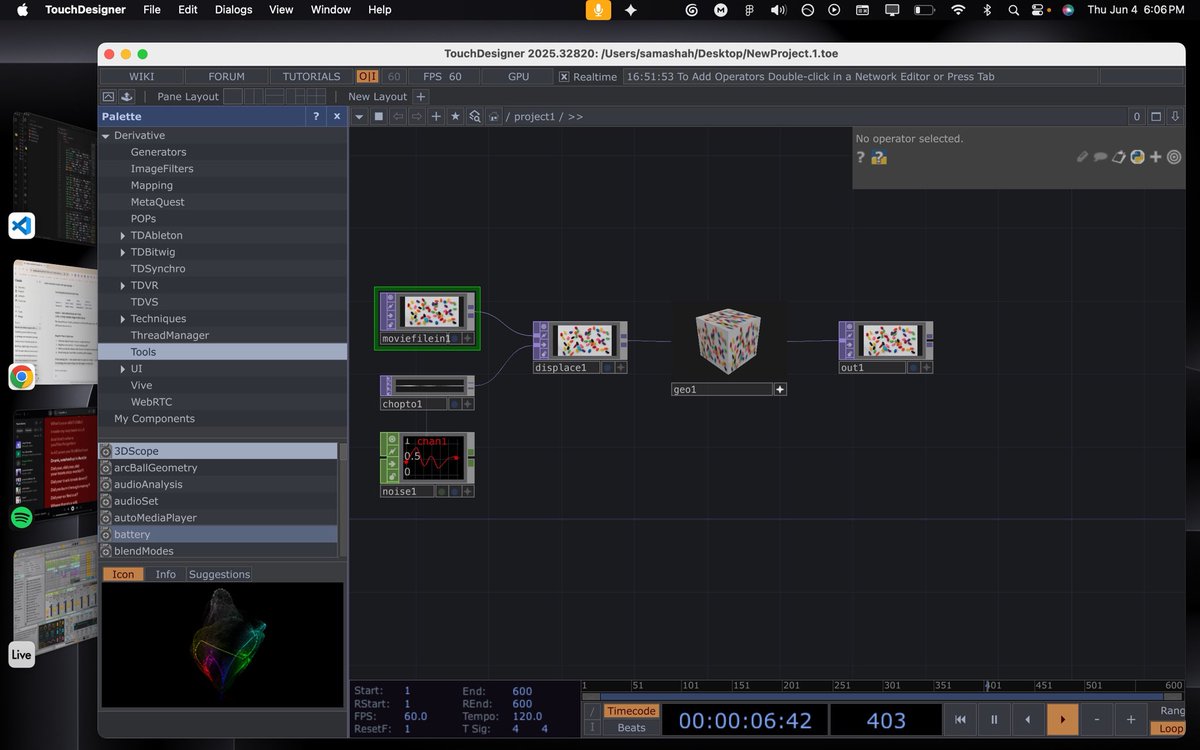Click the target circle icon in parameter panel
Viewport: 1200px width, 750px height.
click(1174, 157)
